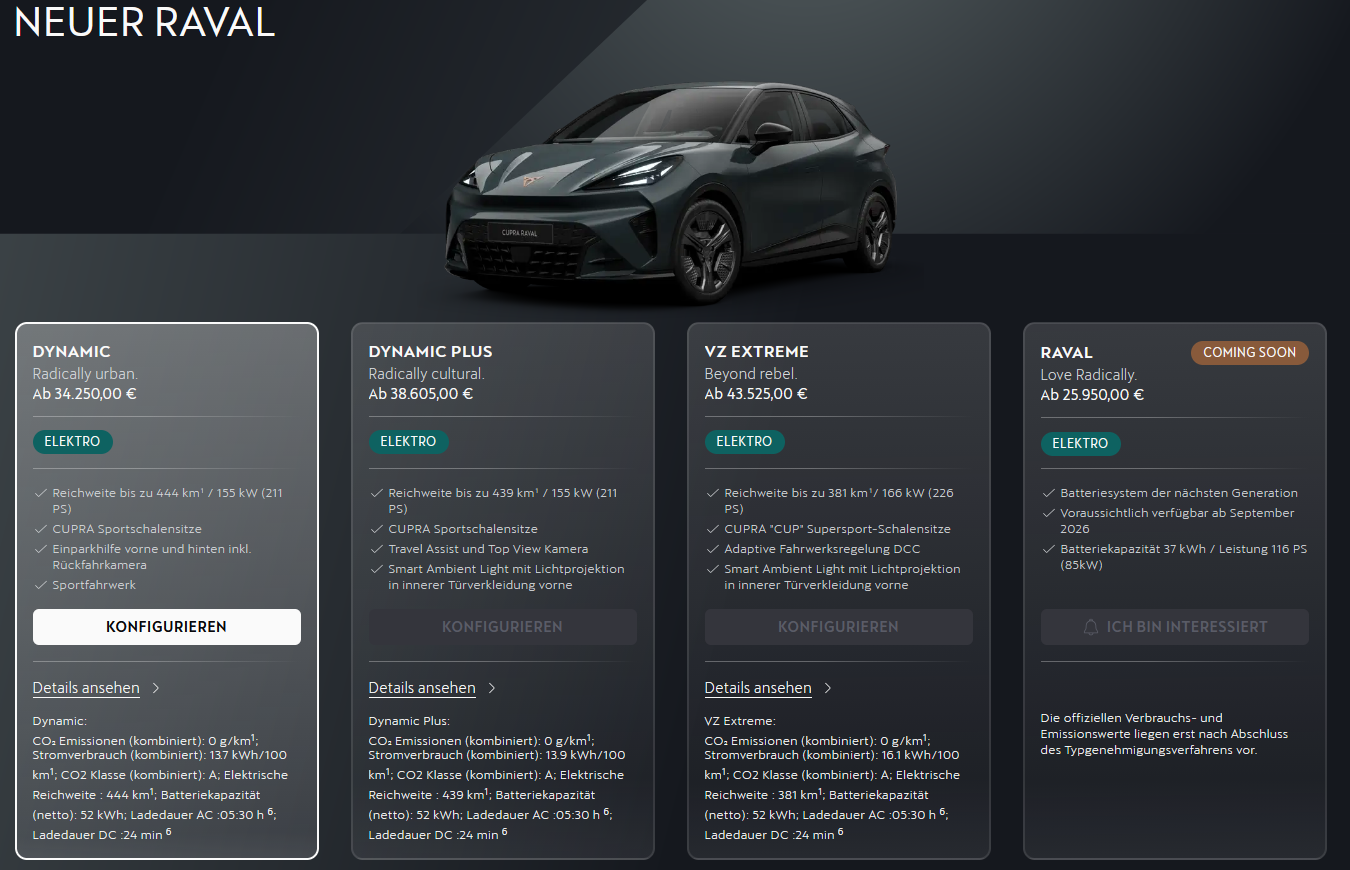Click the price Ab 43.525,00 €
Screen dimensions: 1350x870
[757, 394]
